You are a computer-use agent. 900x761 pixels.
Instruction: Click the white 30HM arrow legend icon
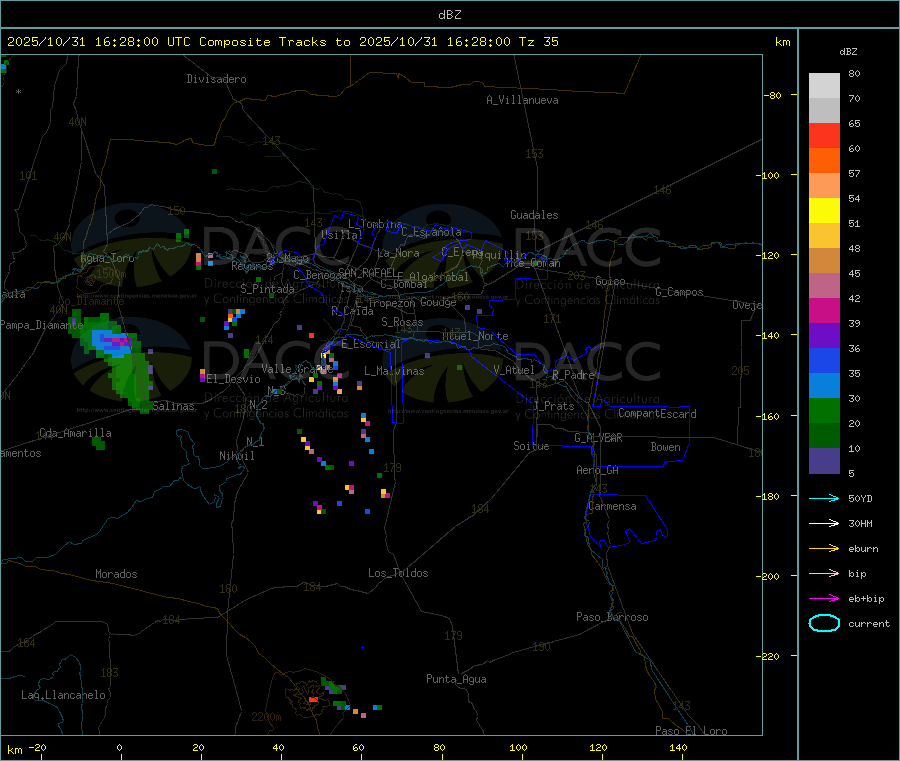pos(824,523)
